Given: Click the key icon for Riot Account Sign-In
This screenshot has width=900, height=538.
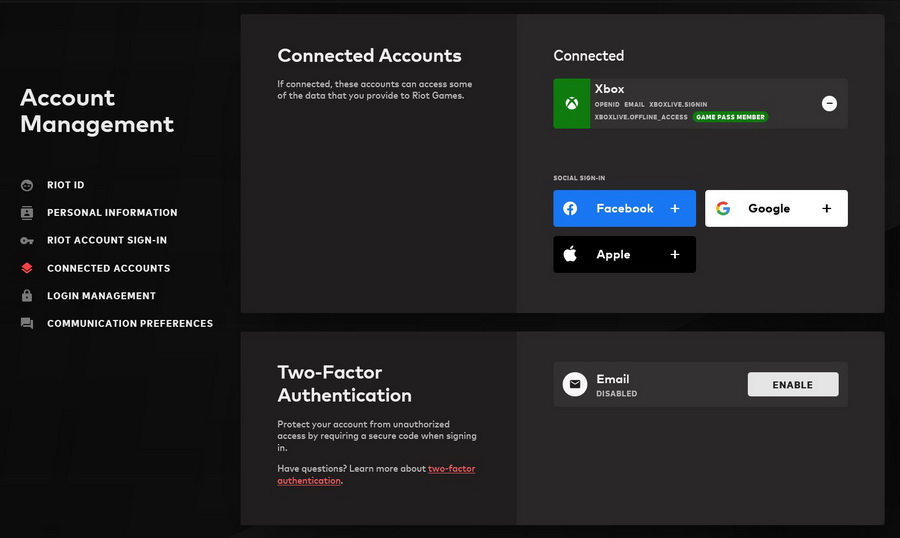Looking at the screenshot, I should (27, 241).
